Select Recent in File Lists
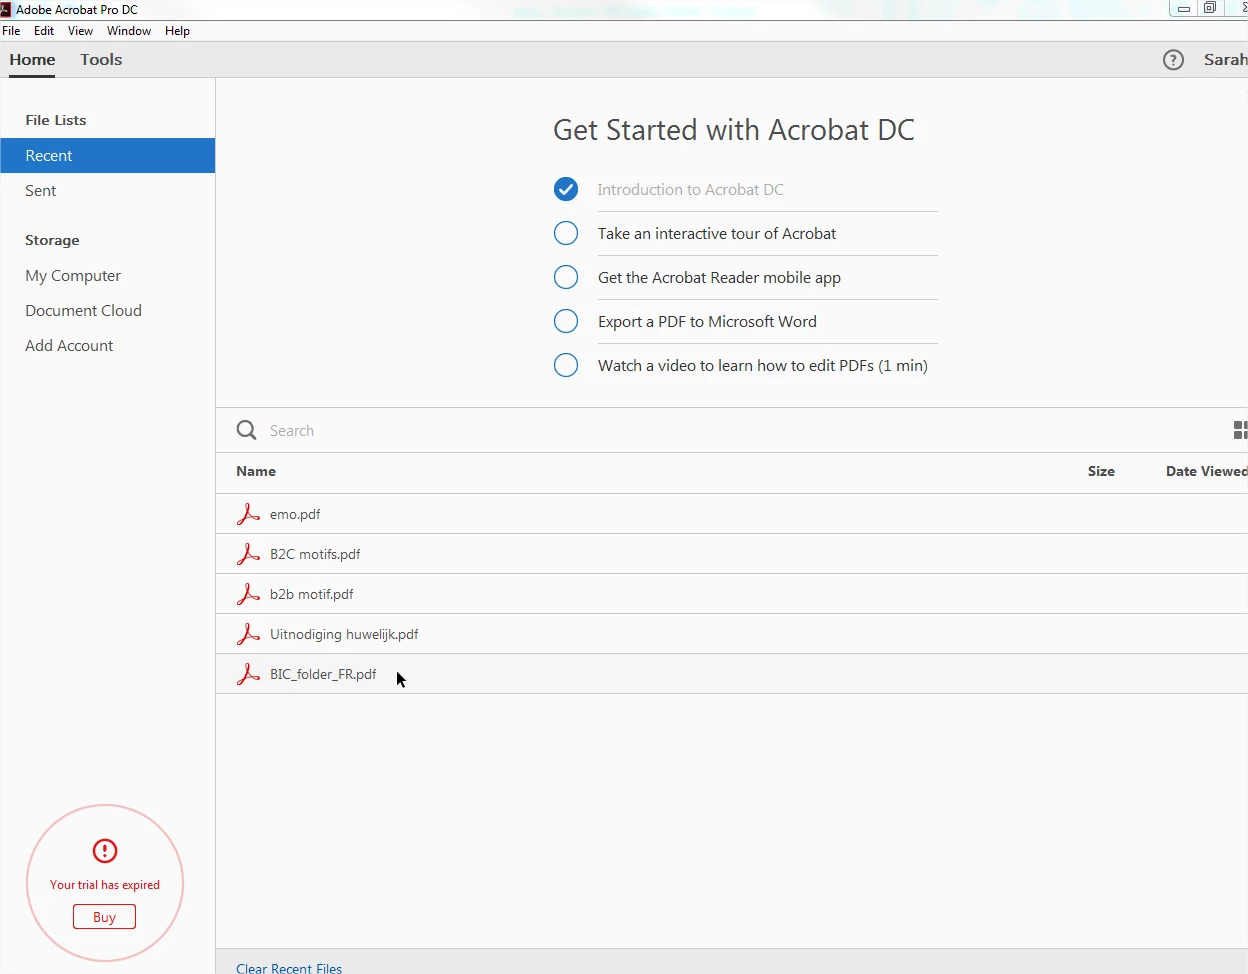 (107, 155)
